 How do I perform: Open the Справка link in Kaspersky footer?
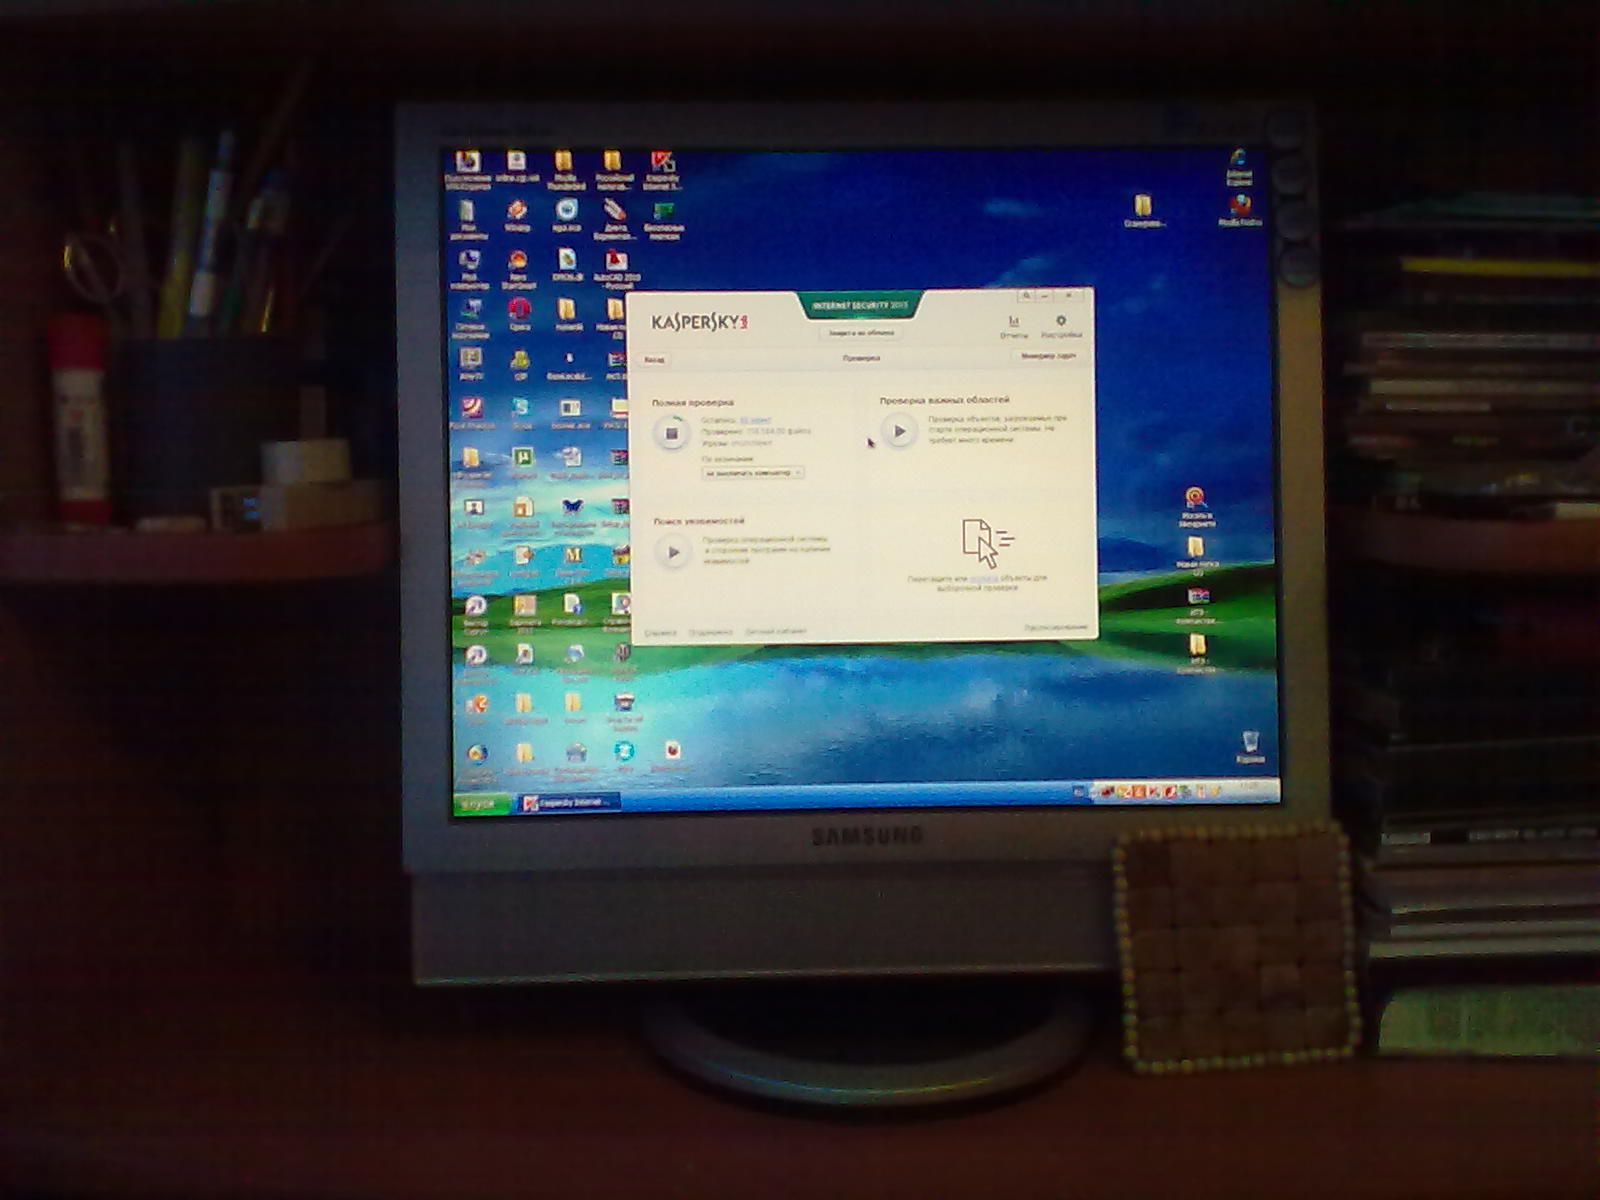660,633
